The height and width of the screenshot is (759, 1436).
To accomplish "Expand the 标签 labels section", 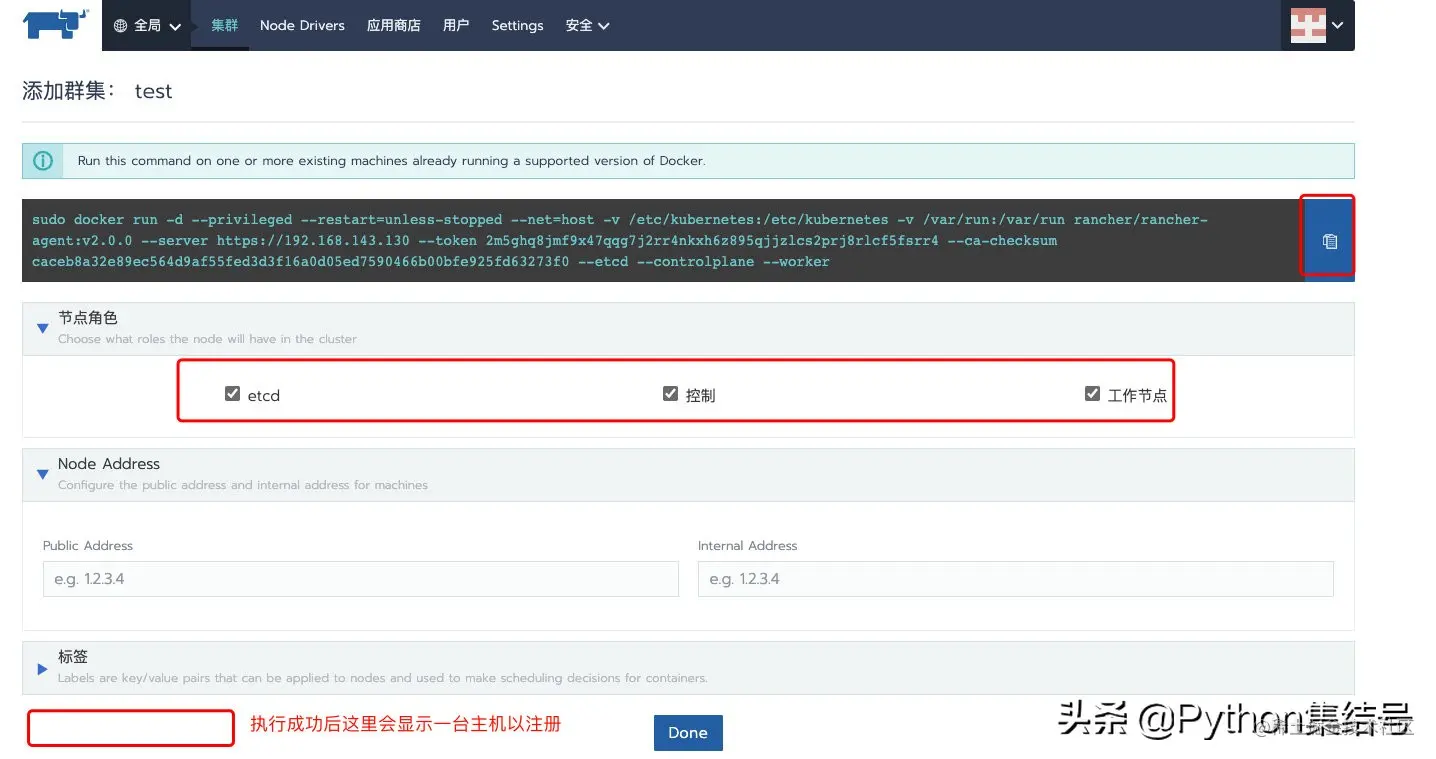I will 41,669.
